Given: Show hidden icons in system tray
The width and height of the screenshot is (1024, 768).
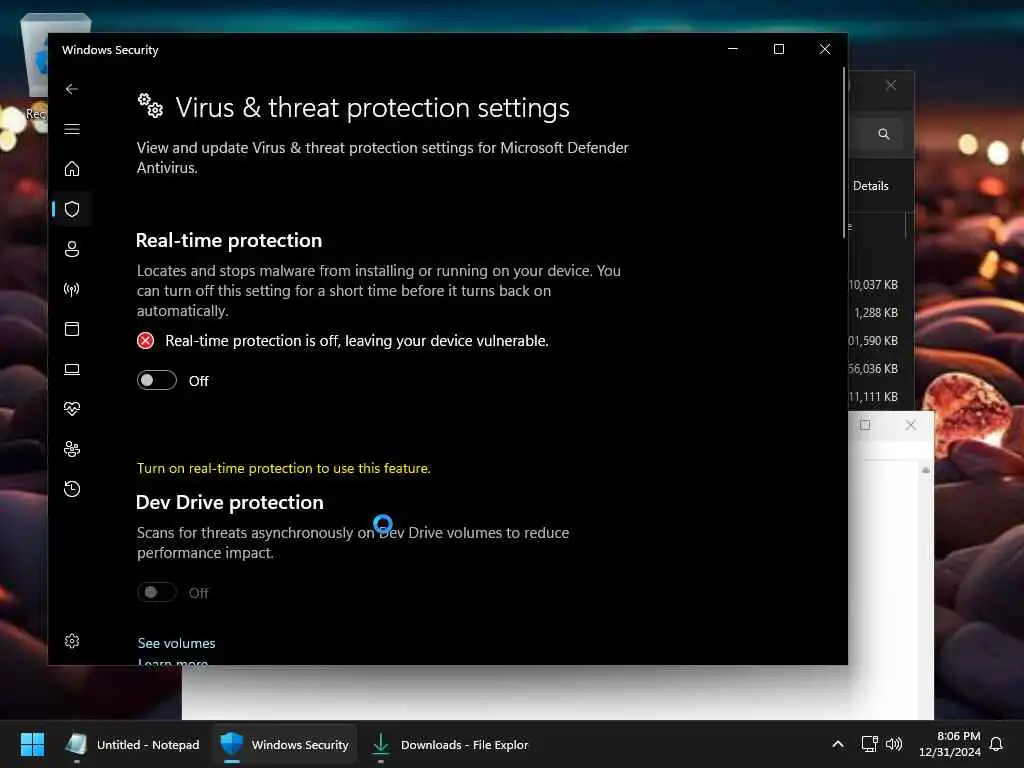Looking at the screenshot, I should coord(838,744).
